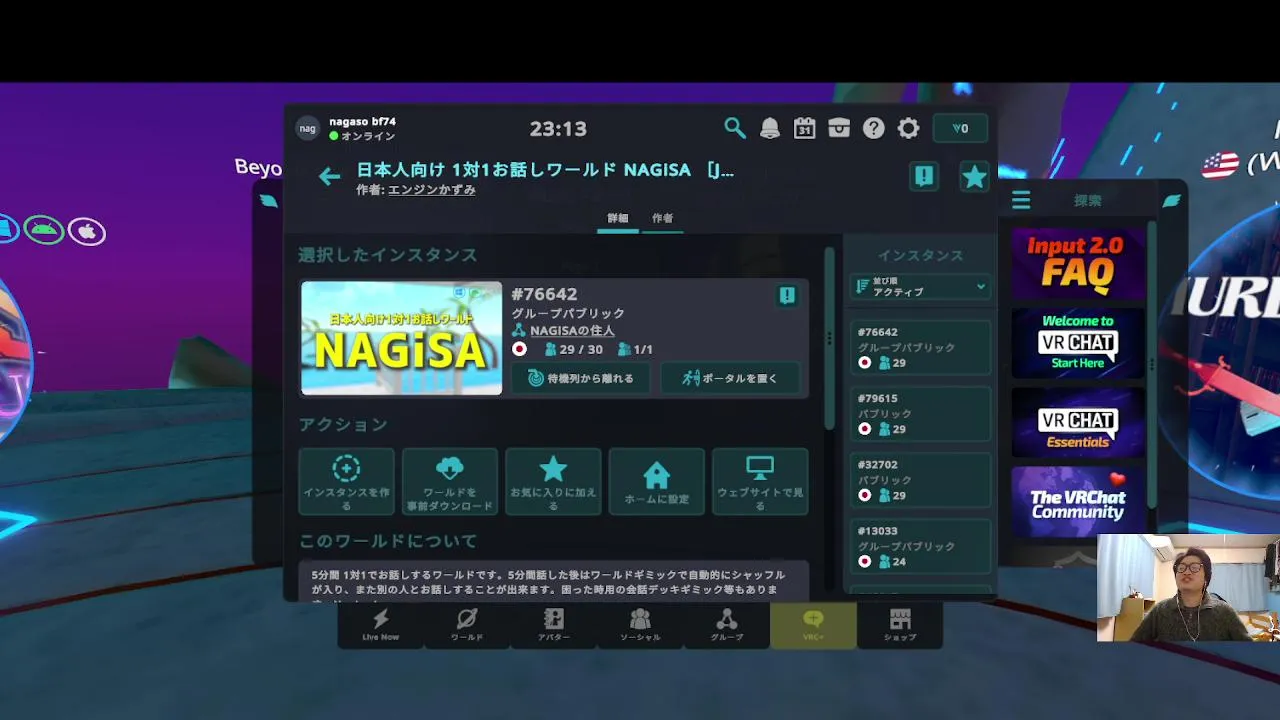Open the search magnifier in the top bar
Viewport: 1280px width, 720px height.
(x=735, y=128)
